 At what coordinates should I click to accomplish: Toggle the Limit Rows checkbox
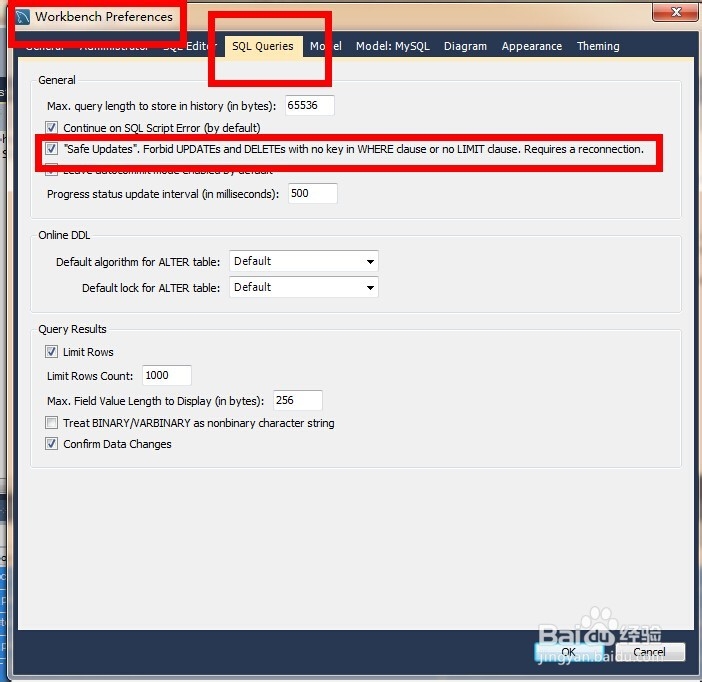(51, 352)
